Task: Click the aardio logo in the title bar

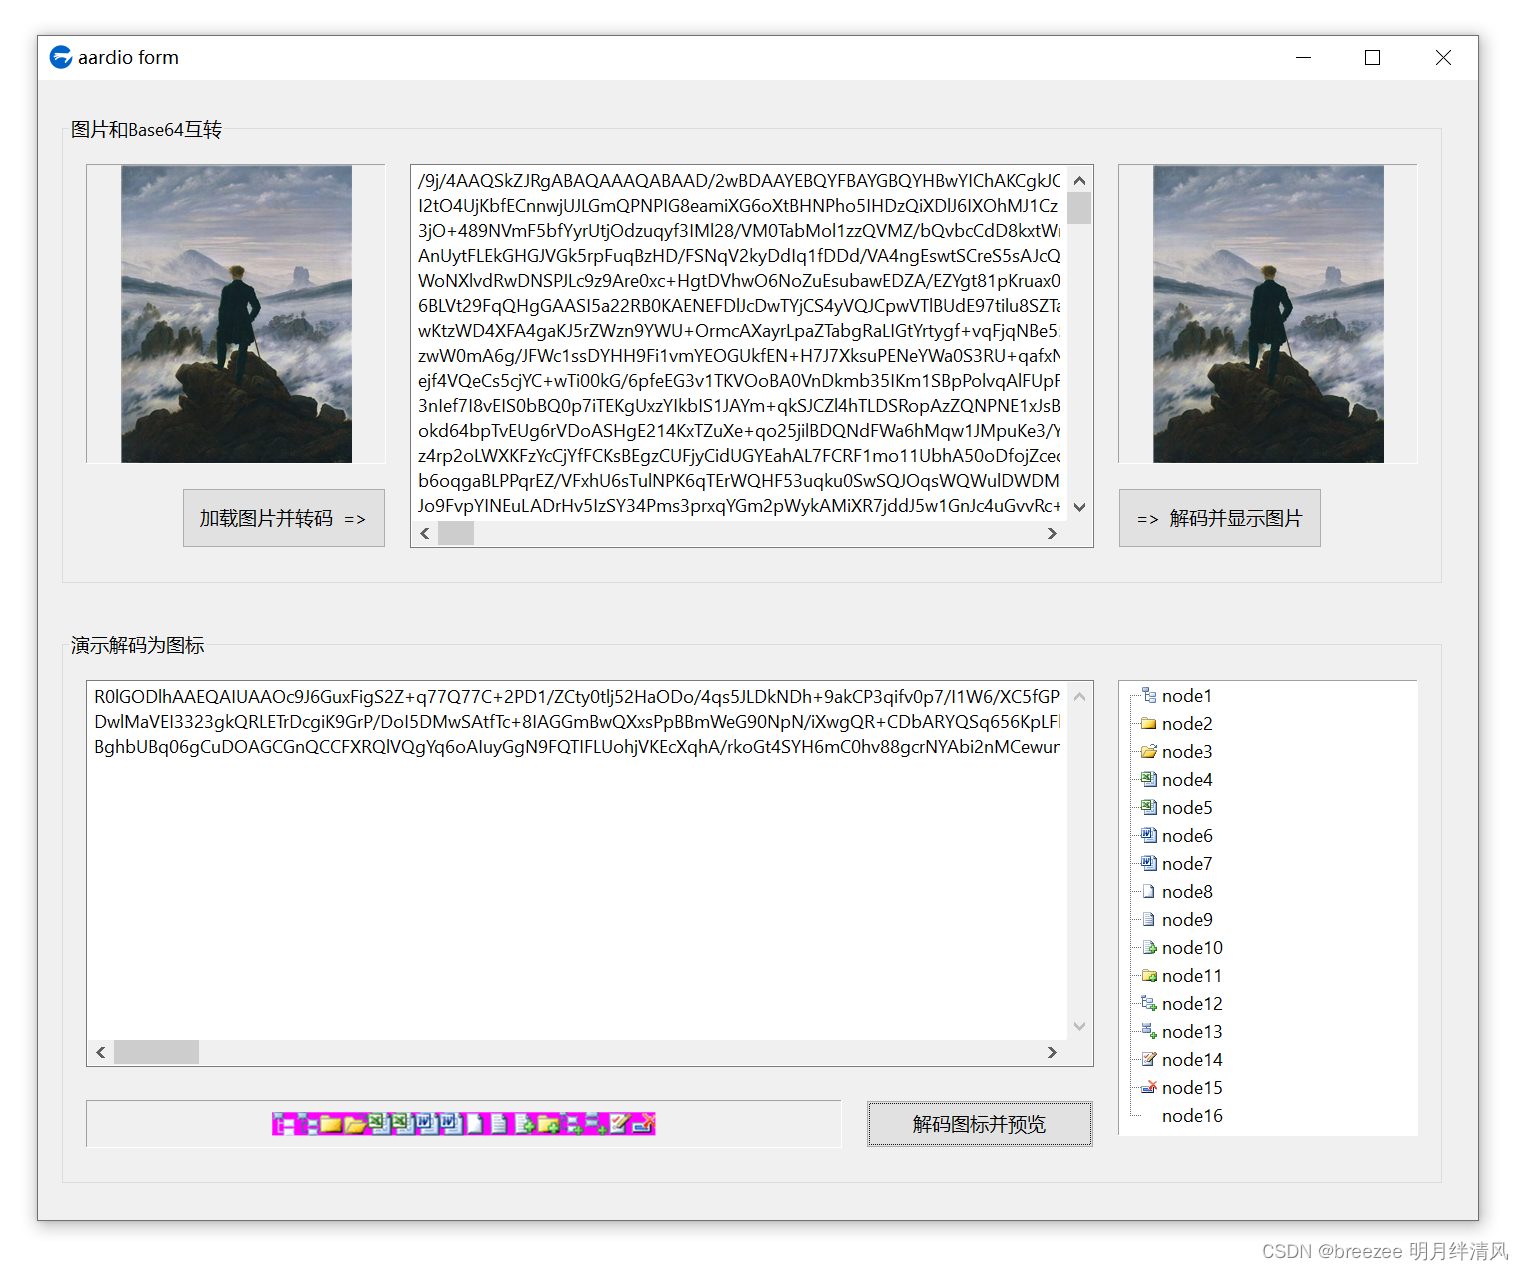Action: pyautogui.click(x=61, y=57)
